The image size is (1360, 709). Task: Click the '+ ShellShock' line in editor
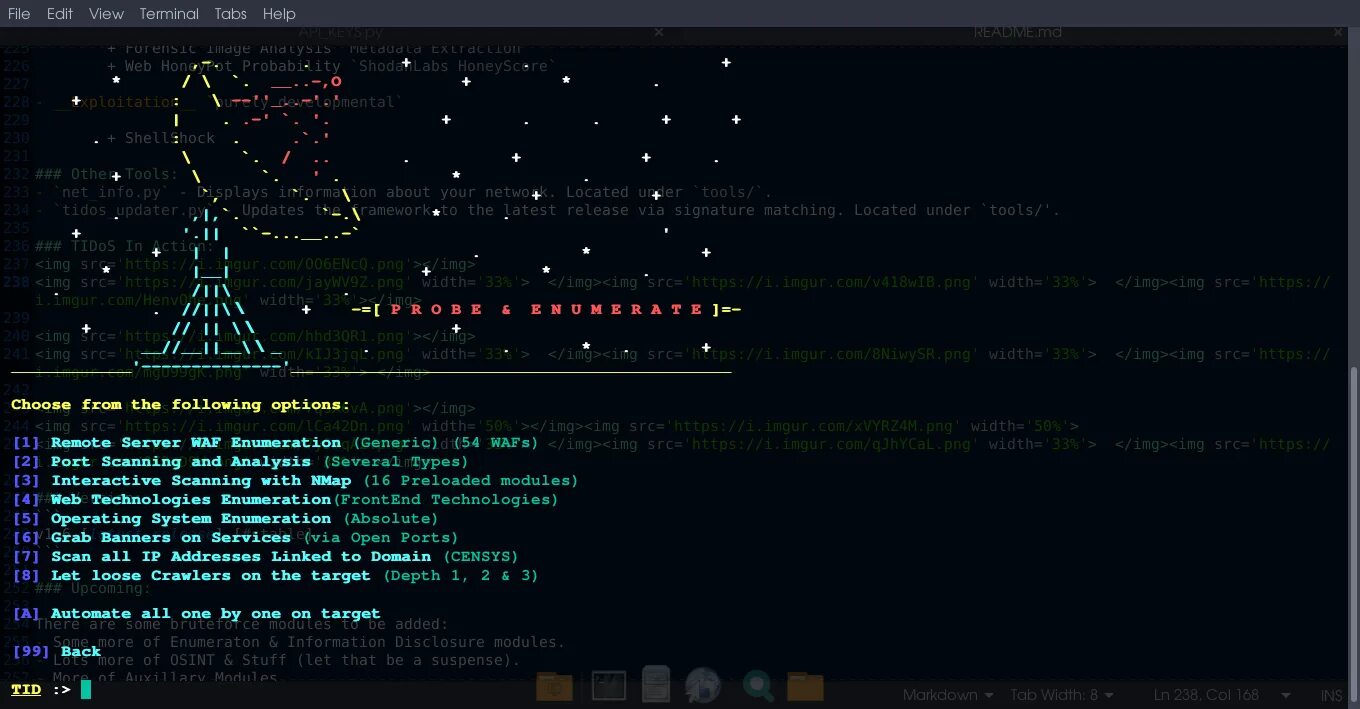click(x=160, y=138)
